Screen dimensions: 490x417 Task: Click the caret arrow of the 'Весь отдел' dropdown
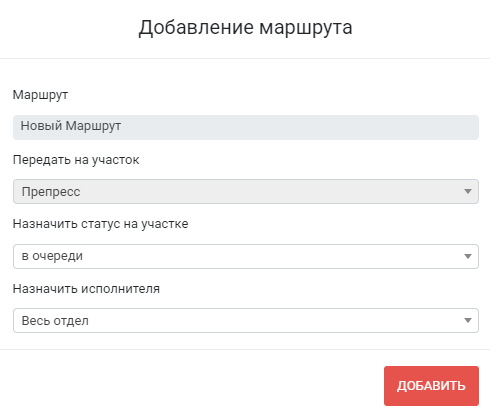(468, 320)
